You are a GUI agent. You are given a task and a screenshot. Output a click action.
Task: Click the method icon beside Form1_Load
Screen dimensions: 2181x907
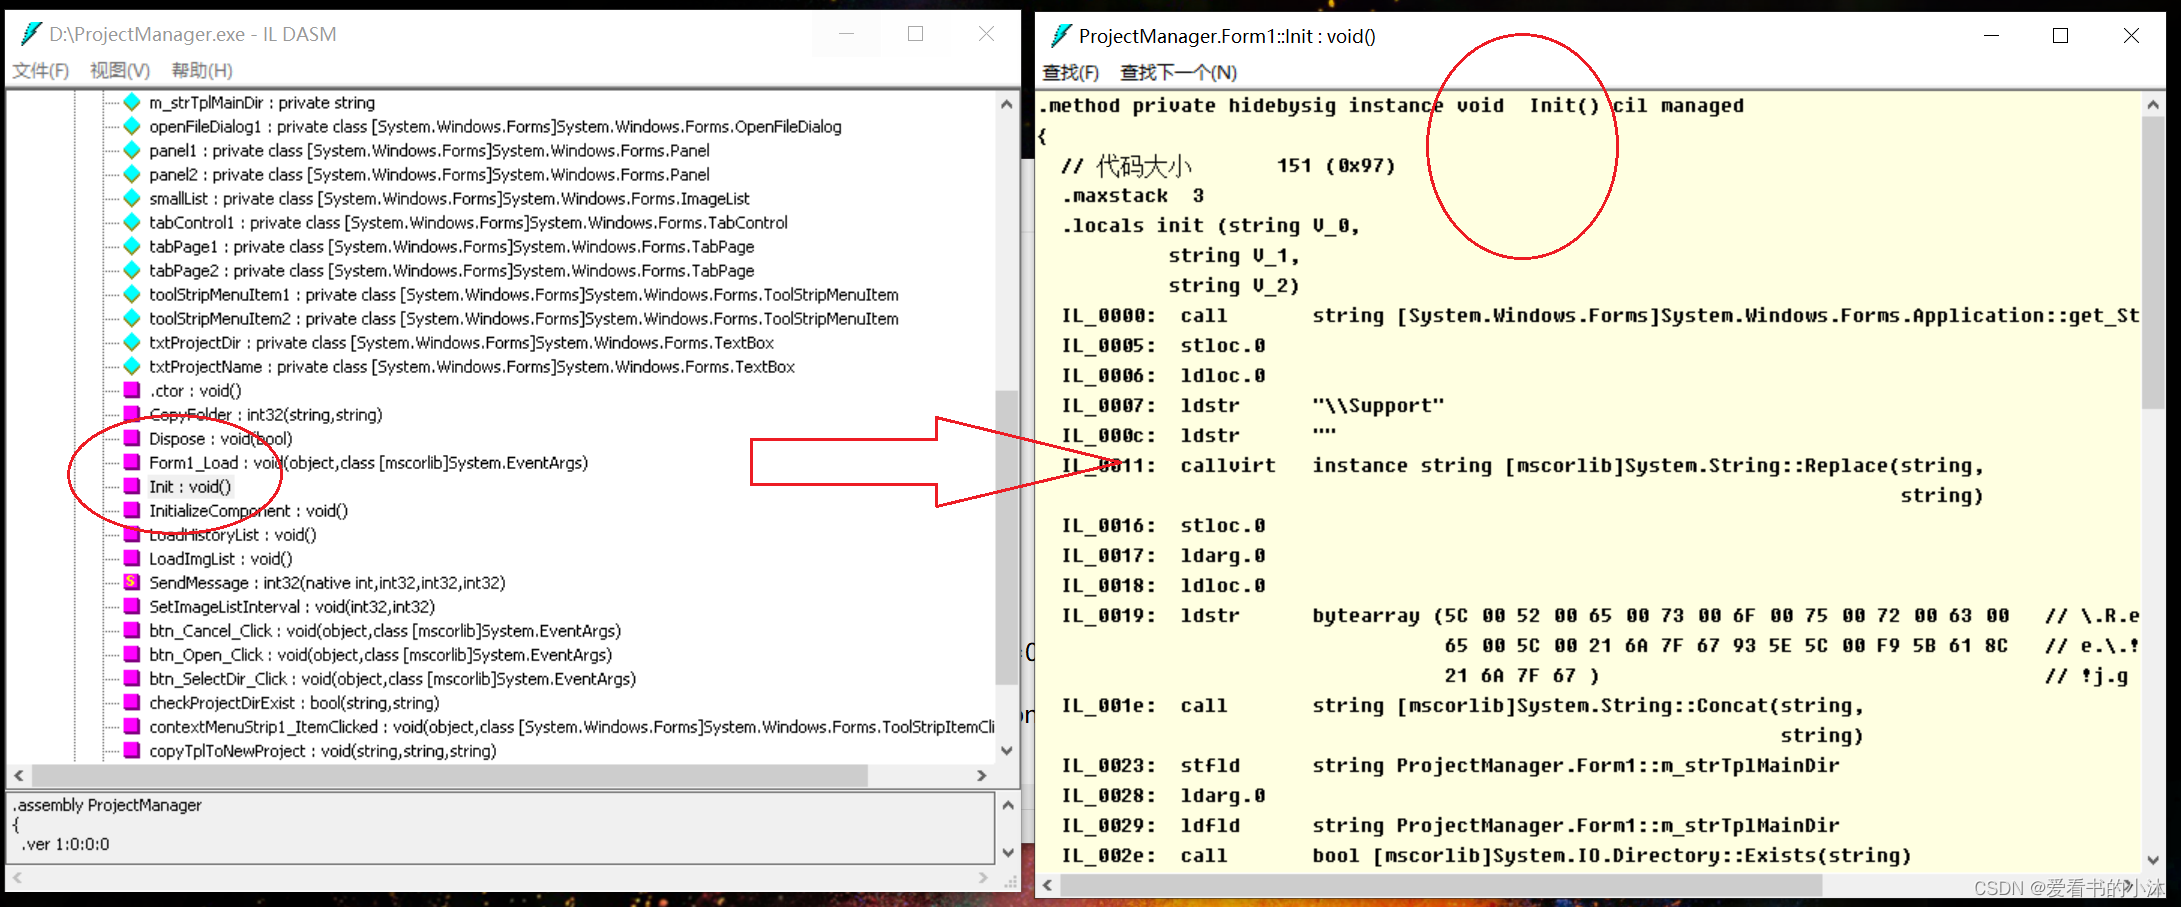click(132, 462)
